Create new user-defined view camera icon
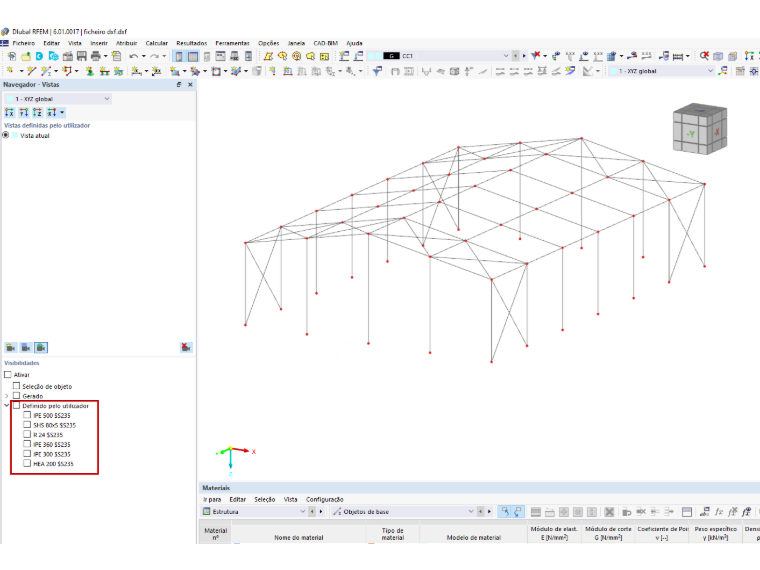The width and height of the screenshot is (760, 570). click(x=11, y=348)
